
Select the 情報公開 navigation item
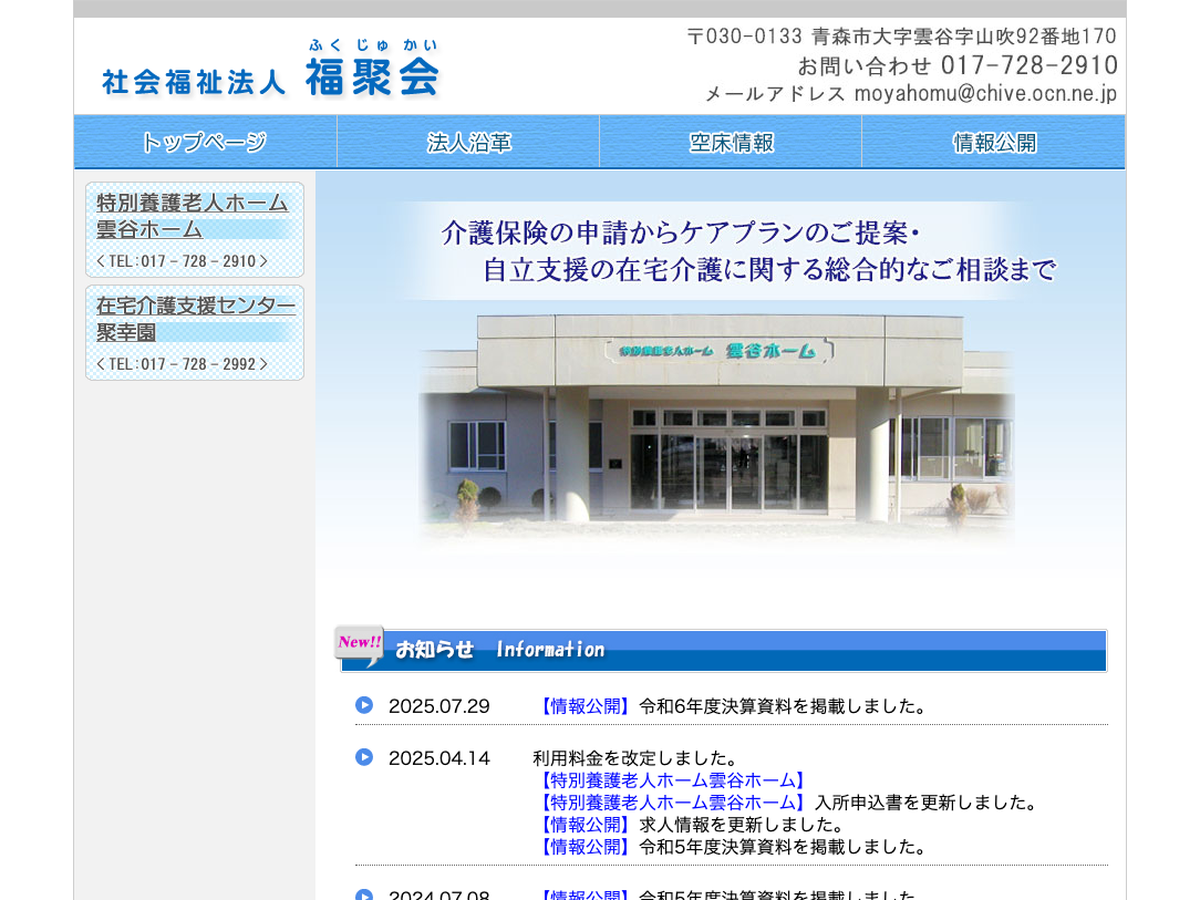[x=994, y=142]
